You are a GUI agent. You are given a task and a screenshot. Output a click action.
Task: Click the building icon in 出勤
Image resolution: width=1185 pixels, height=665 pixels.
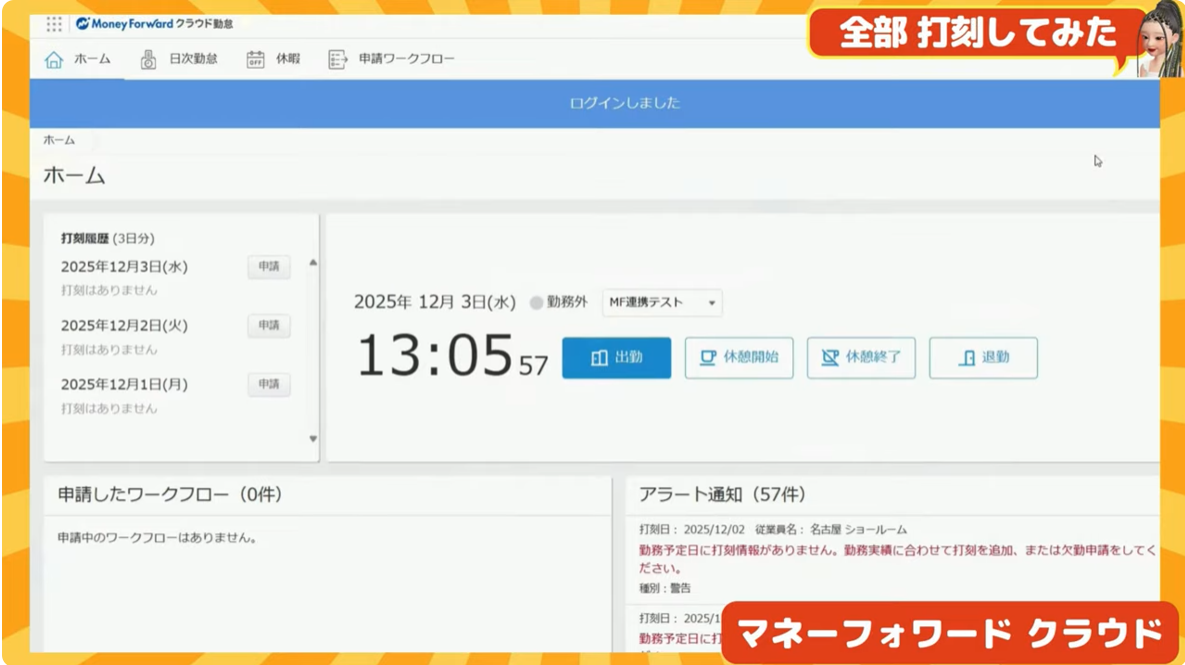[599, 357]
